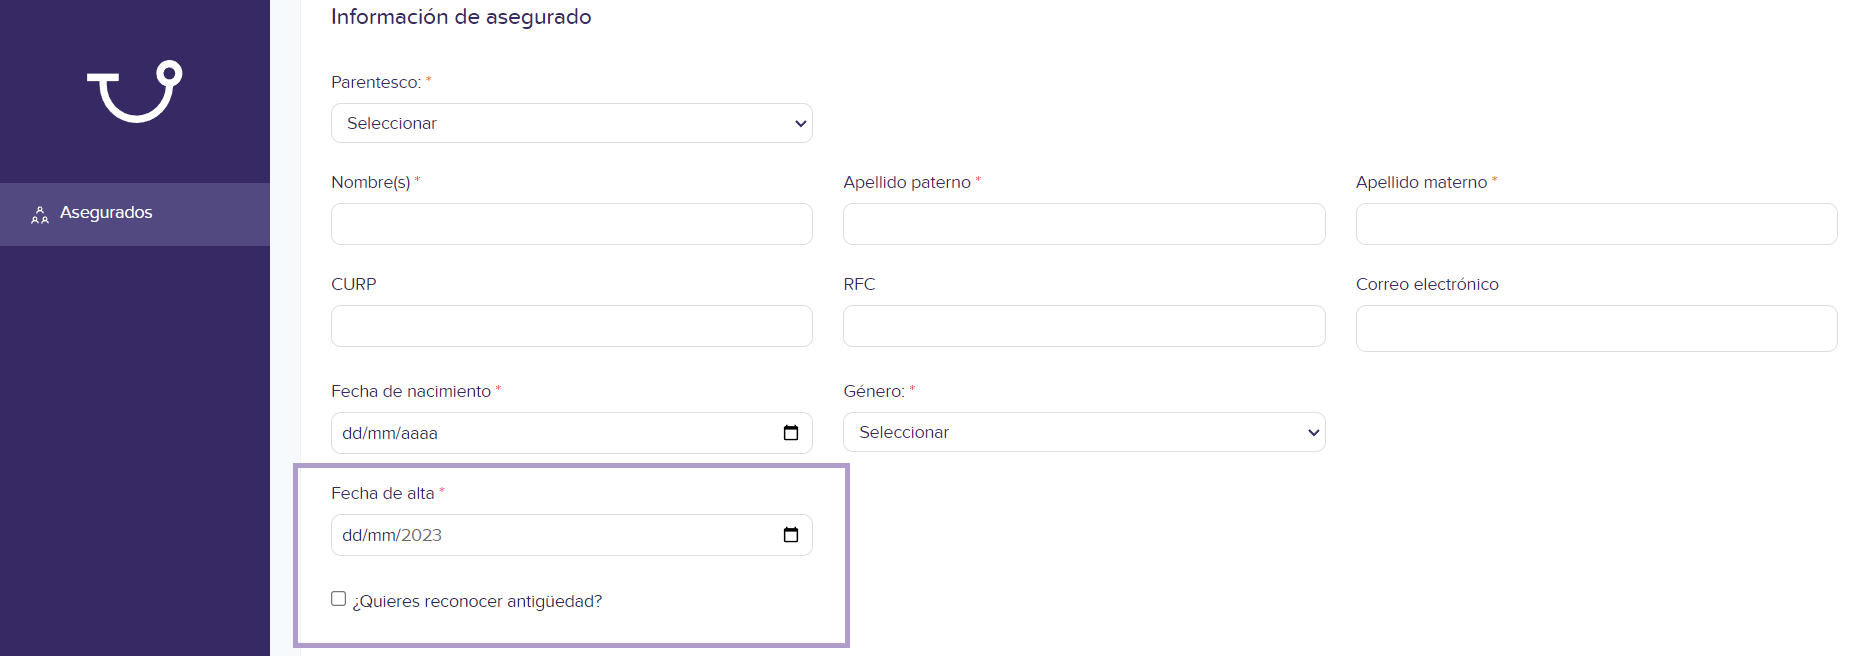1862x657 pixels.
Task: Click the ¿Quieres reconocer antigüedad? label text
Action: click(x=477, y=601)
